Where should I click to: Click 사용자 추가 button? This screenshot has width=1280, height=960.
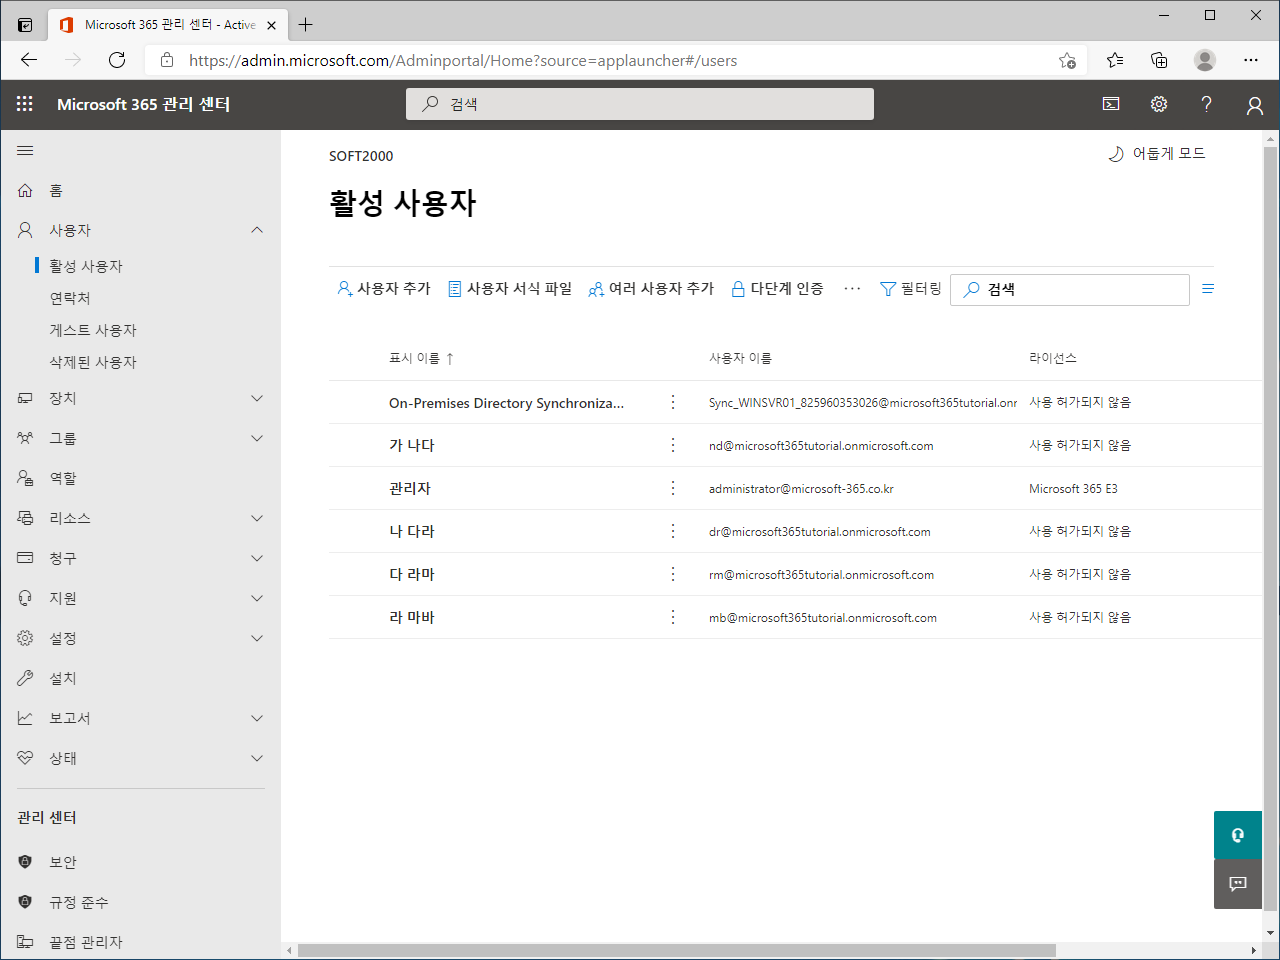click(x=384, y=289)
